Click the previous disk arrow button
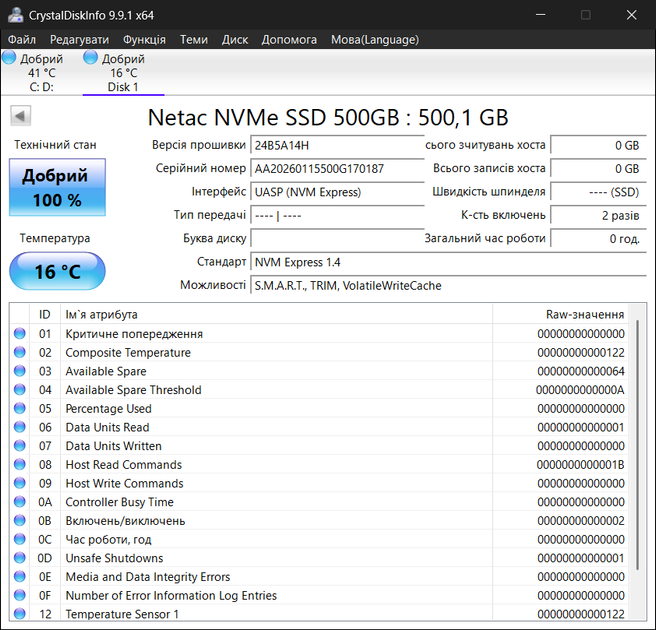The image size is (656, 630). click(x=20, y=116)
